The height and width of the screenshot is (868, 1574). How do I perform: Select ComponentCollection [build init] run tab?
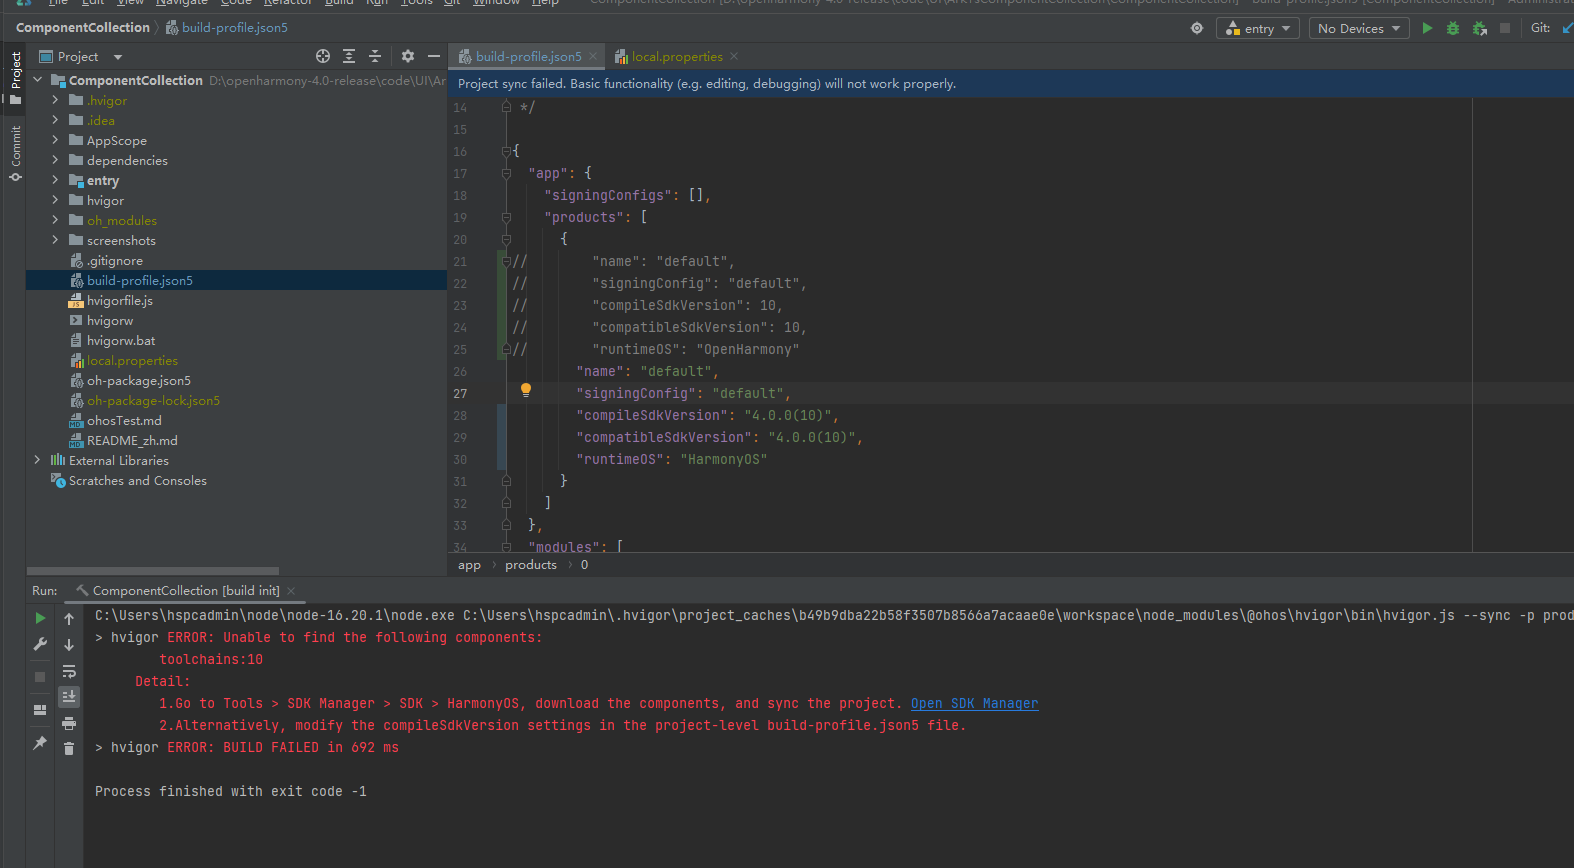pyautogui.click(x=186, y=591)
